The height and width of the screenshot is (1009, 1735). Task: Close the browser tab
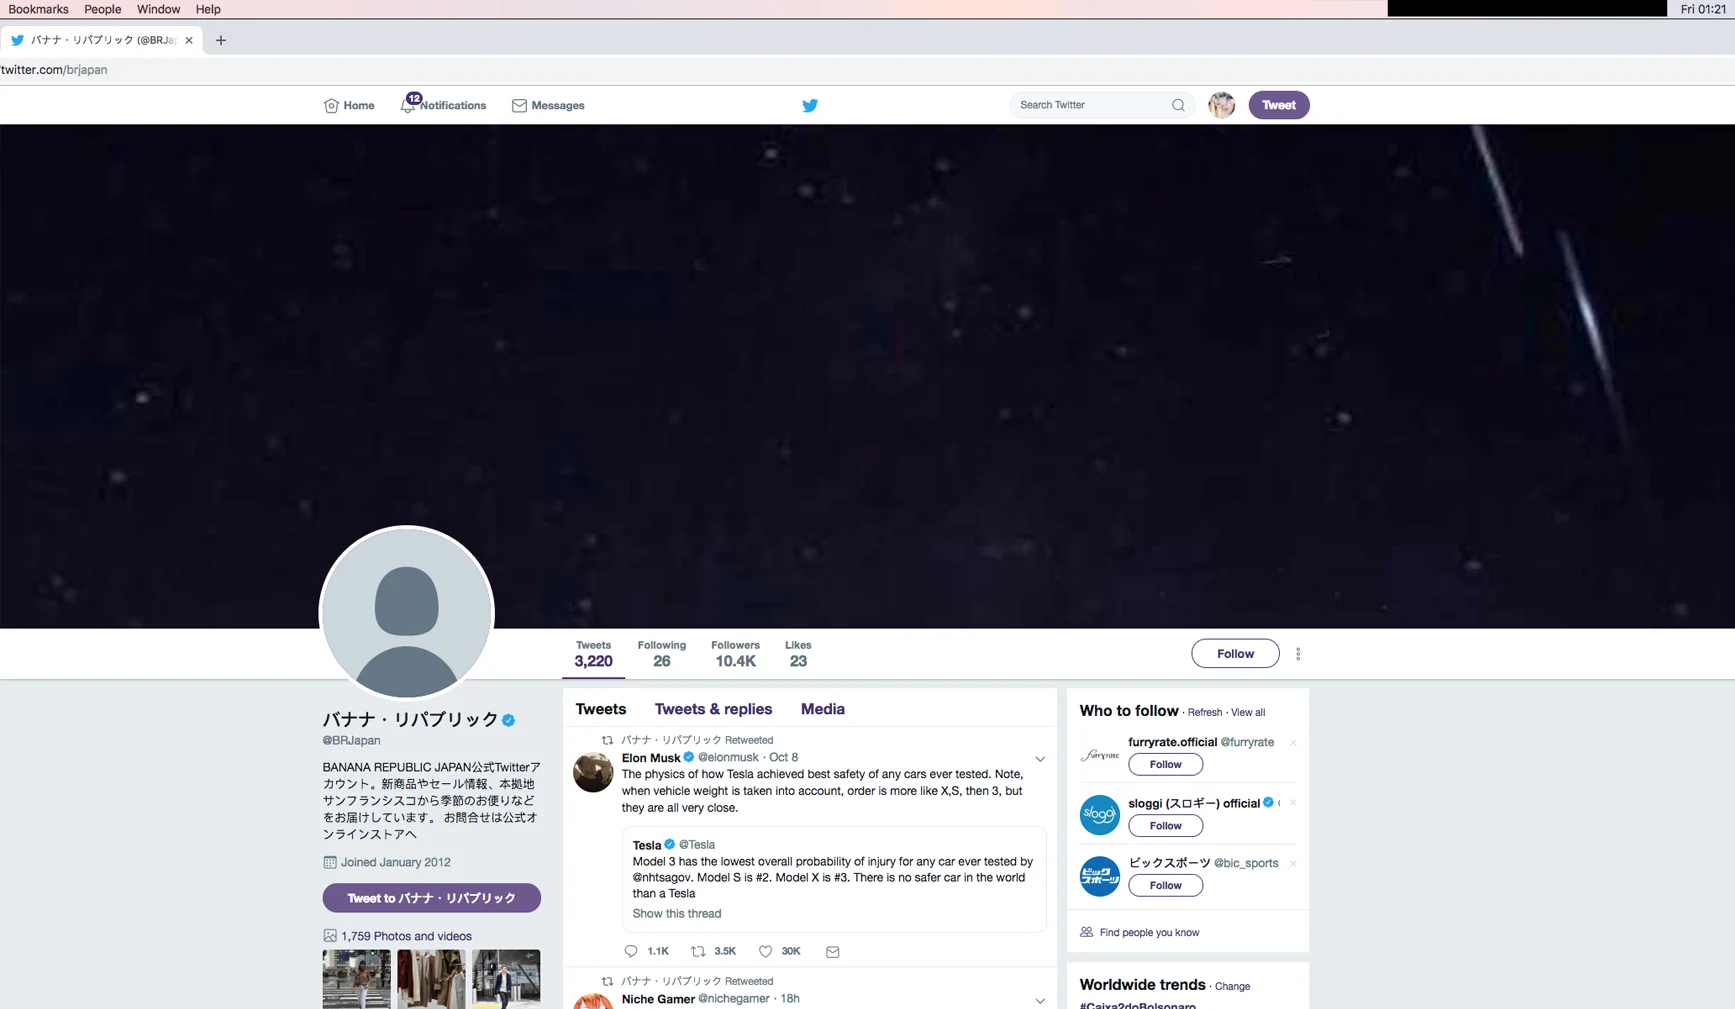pyautogui.click(x=189, y=40)
